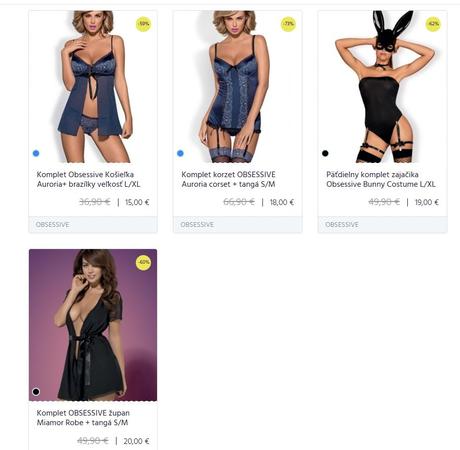Select blue color swatch on Košieľka Auroria card
The image size is (460, 450).
point(36,153)
